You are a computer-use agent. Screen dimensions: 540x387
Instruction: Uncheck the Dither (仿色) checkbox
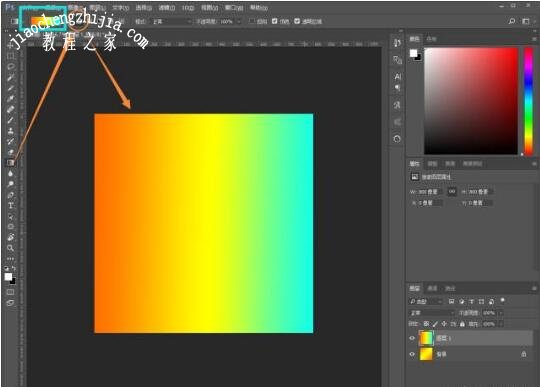point(274,21)
